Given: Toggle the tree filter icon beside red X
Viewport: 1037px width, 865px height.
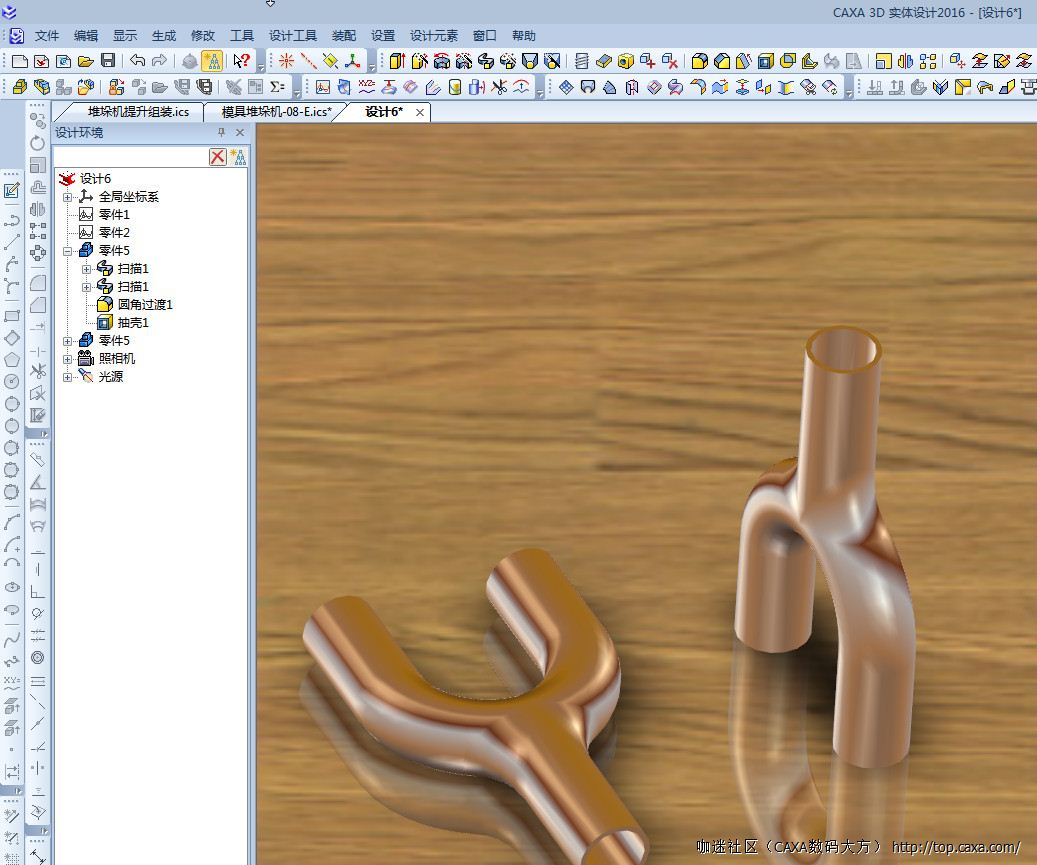Looking at the screenshot, I should pos(238,157).
